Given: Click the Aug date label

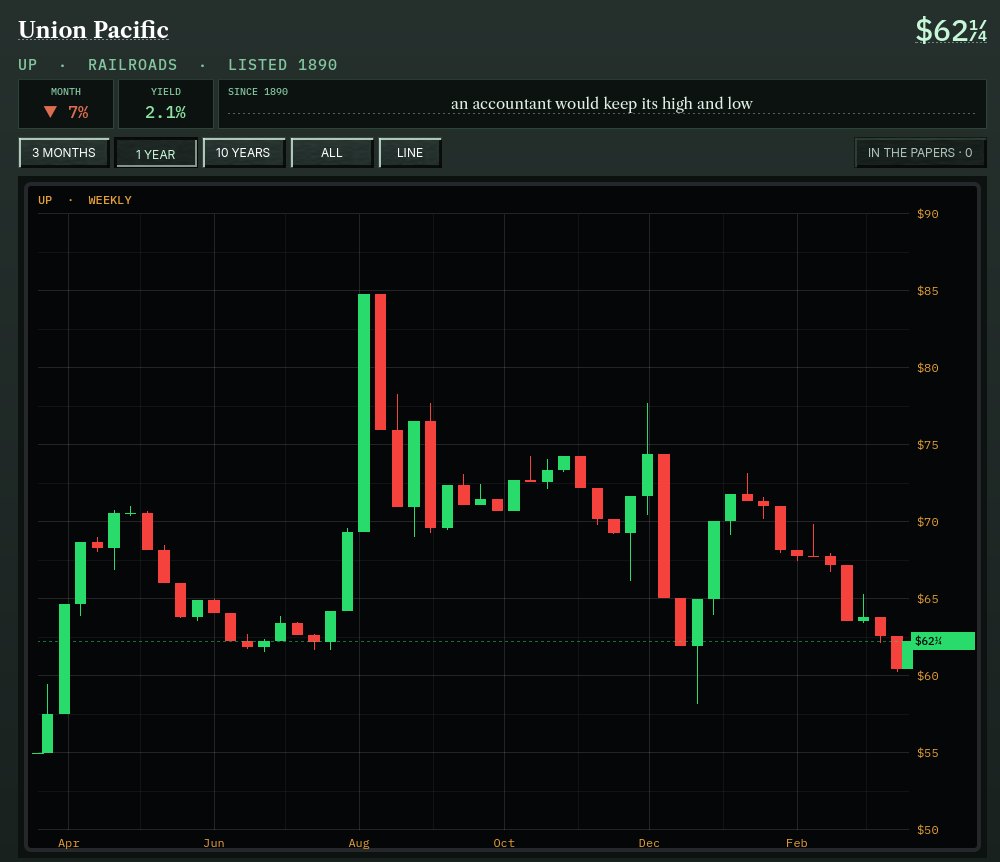Looking at the screenshot, I should (x=359, y=843).
